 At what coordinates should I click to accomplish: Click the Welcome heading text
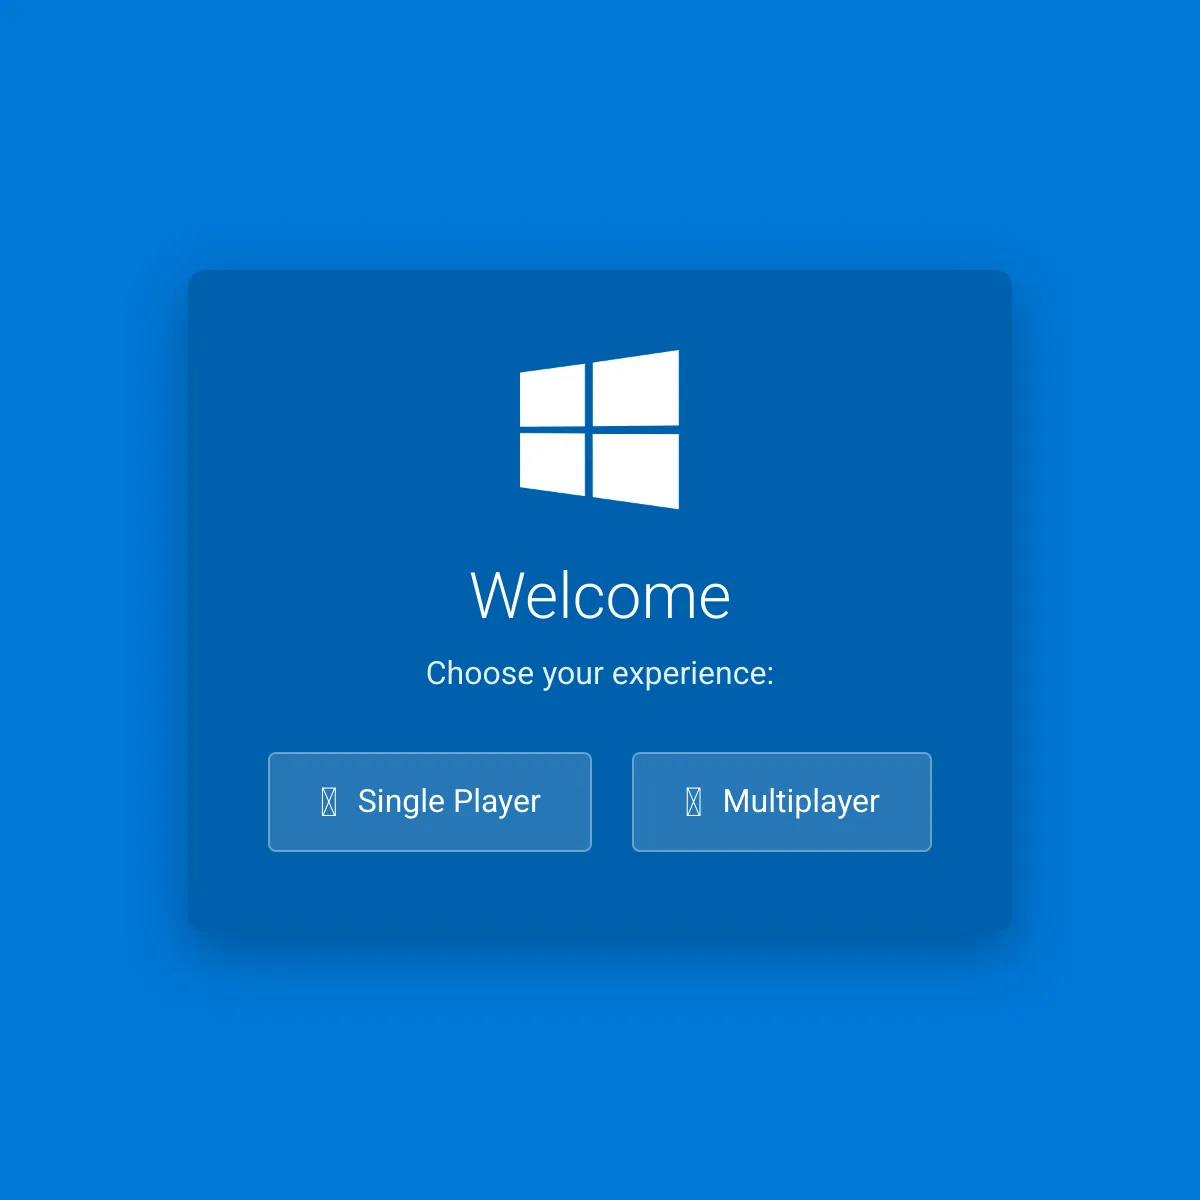600,596
